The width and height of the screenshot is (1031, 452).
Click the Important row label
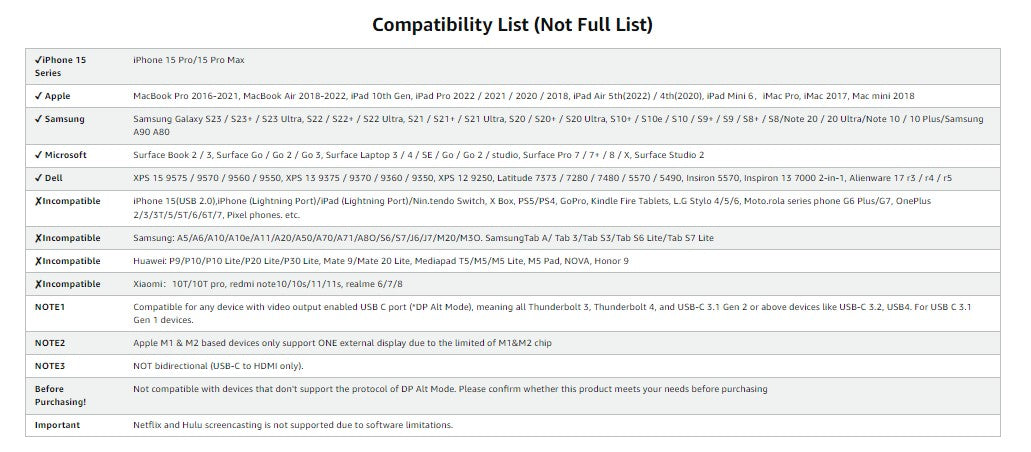click(x=58, y=425)
